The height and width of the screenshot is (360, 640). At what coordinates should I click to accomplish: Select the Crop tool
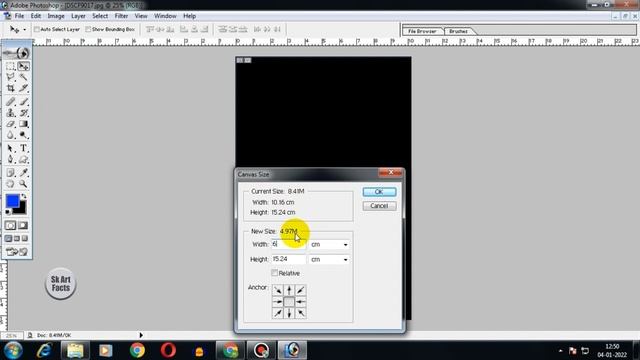11,88
